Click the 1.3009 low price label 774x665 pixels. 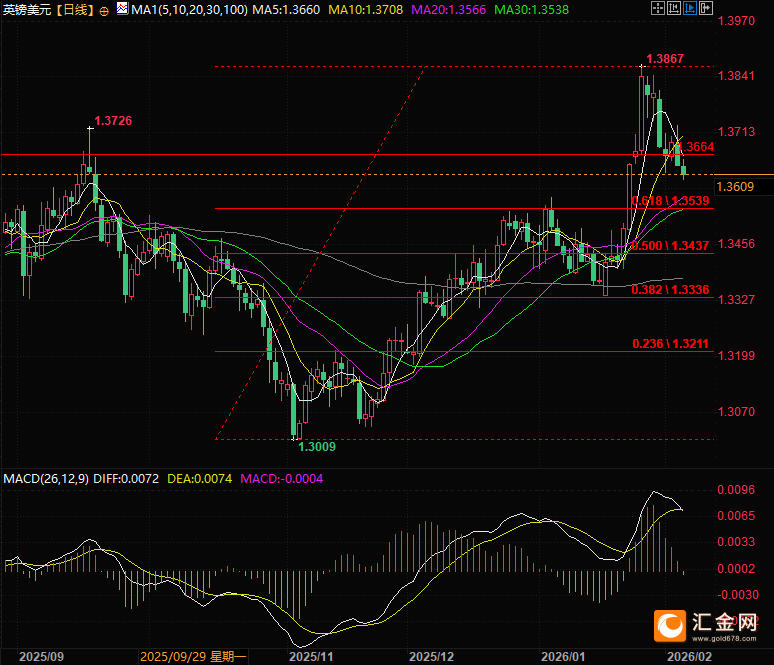[317, 447]
